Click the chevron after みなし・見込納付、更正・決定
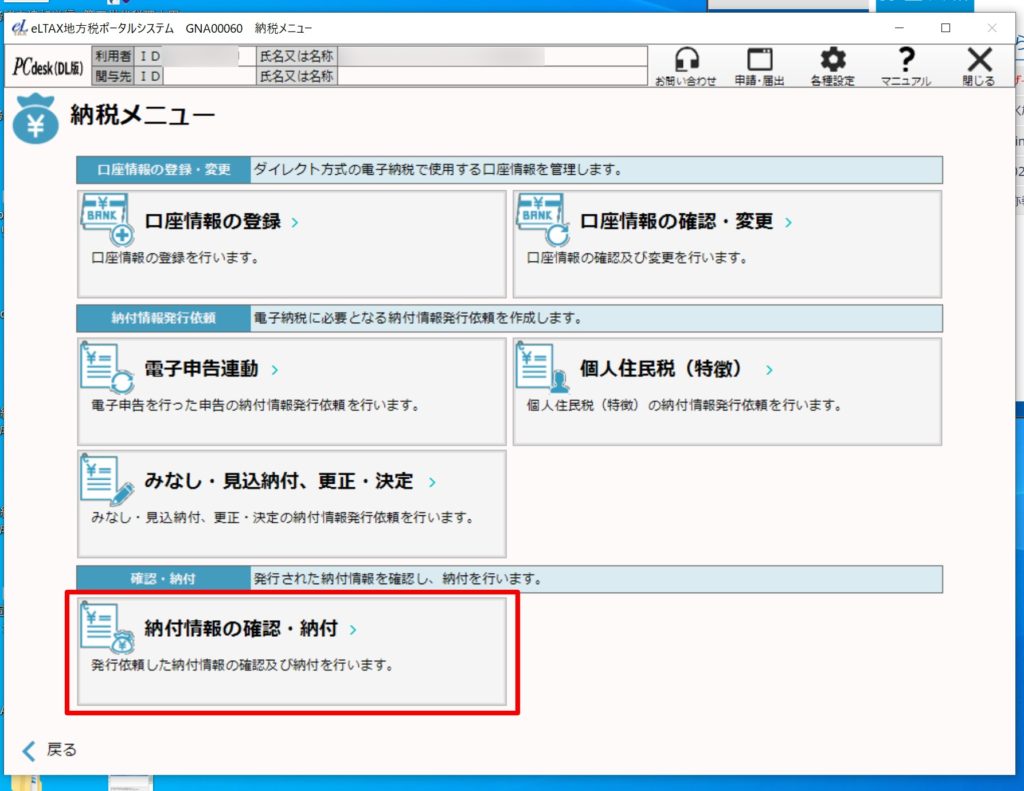 432,482
